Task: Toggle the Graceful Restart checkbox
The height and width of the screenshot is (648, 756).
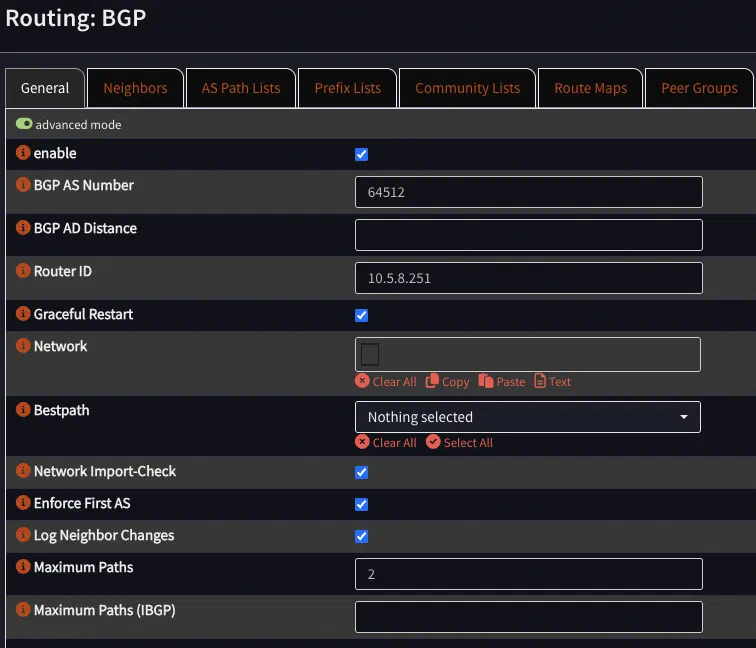Action: tap(361, 315)
